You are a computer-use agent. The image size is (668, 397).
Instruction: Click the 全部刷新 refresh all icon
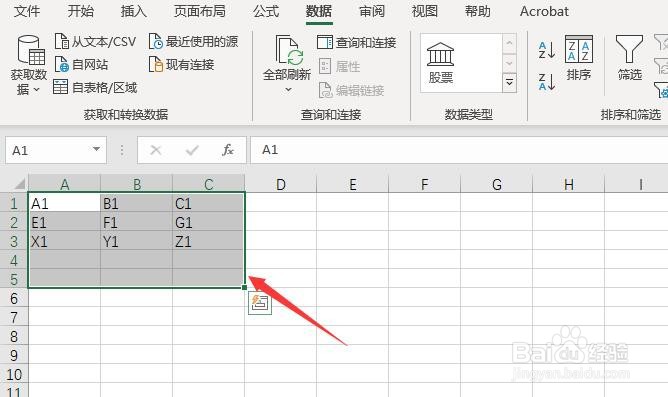coord(289,50)
